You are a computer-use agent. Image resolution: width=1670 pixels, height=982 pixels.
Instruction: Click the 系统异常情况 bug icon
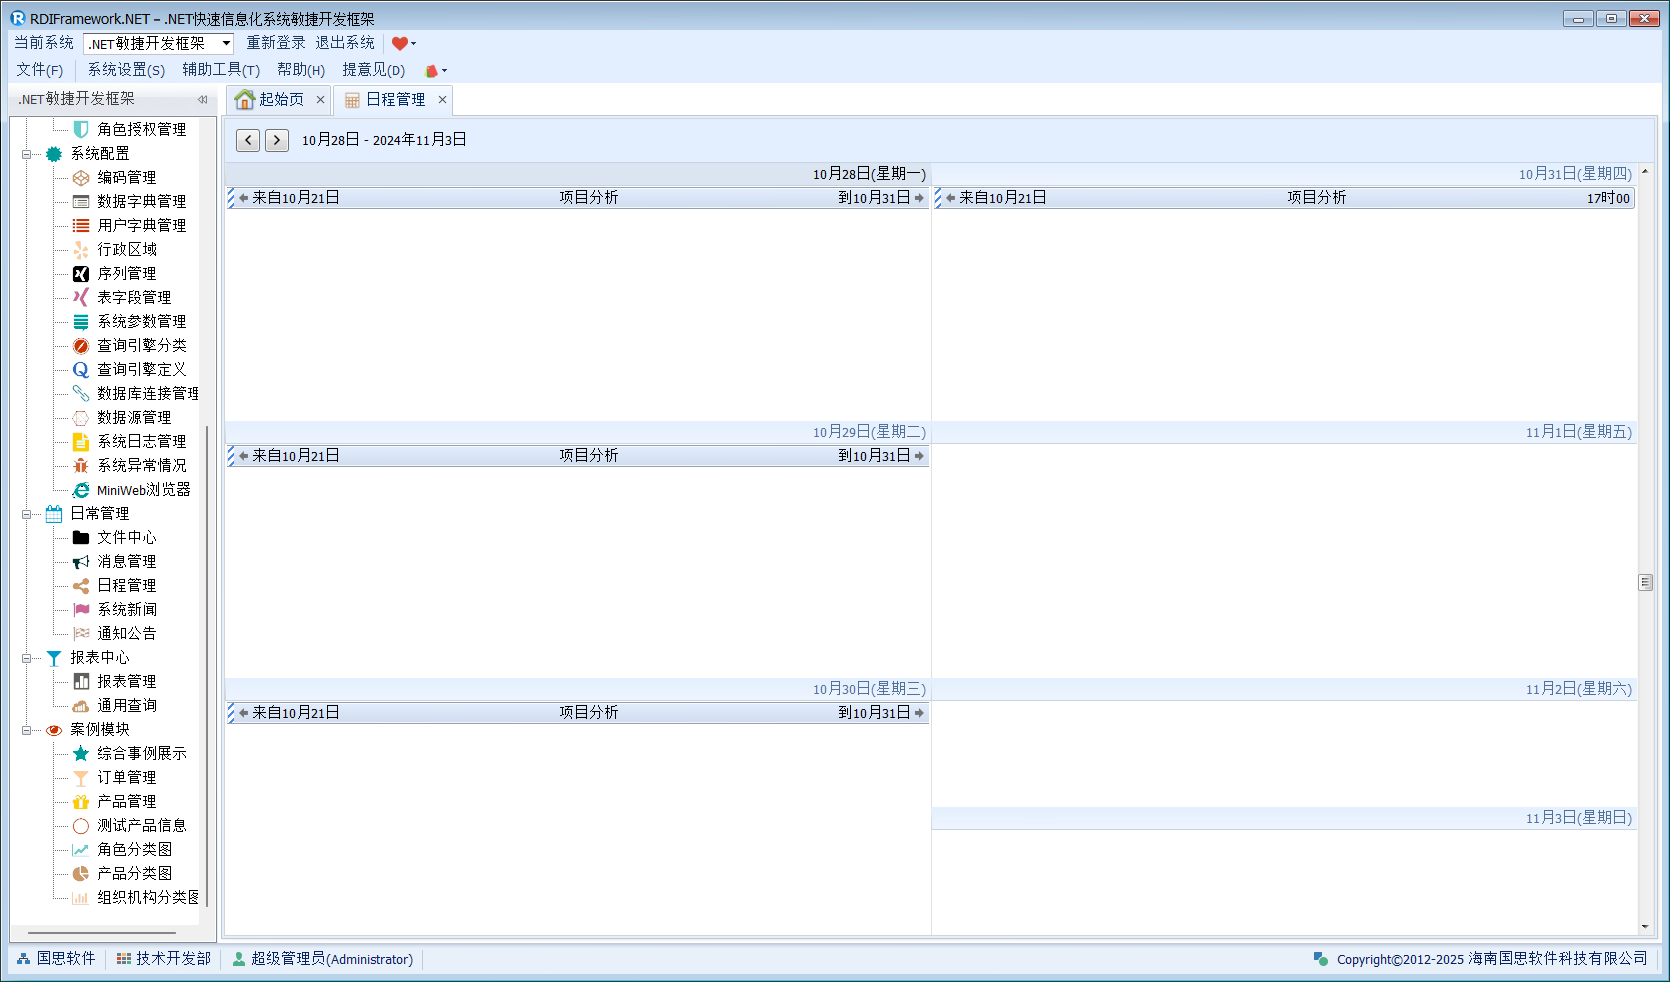tap(81, 466)
